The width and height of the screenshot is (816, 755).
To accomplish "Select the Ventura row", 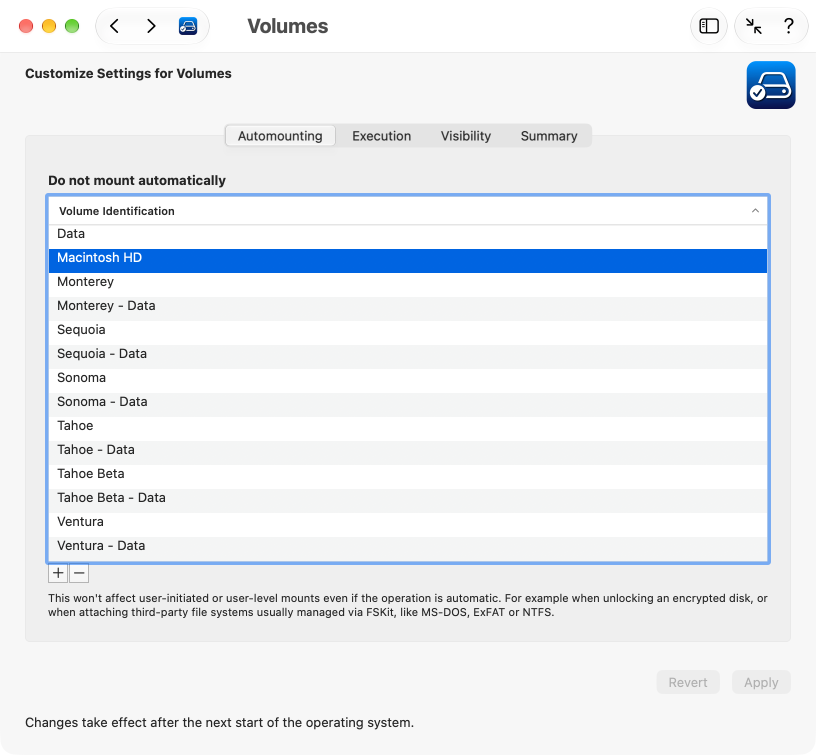I will click(x=408, y=524).
